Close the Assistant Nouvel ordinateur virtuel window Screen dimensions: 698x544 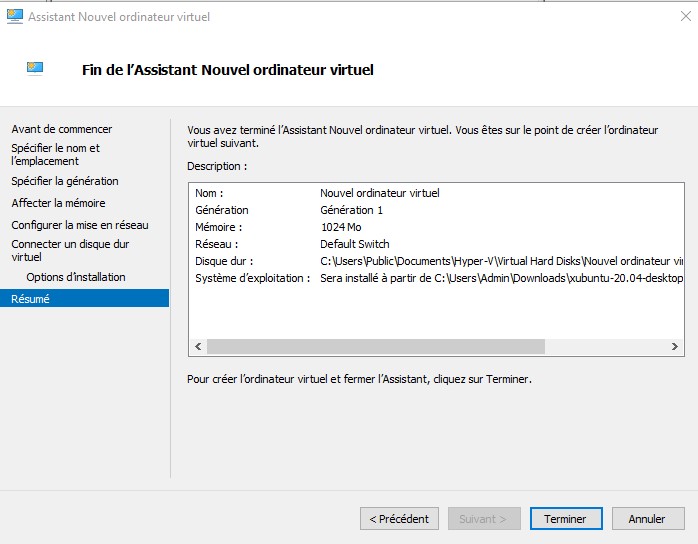686,16
